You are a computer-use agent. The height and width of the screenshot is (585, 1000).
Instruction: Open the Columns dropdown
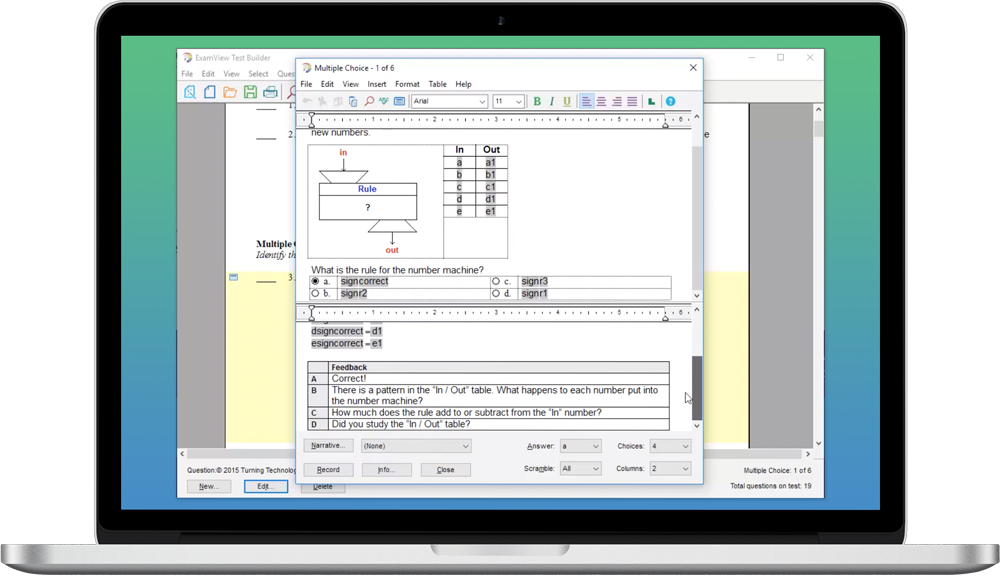coord(670,469)
